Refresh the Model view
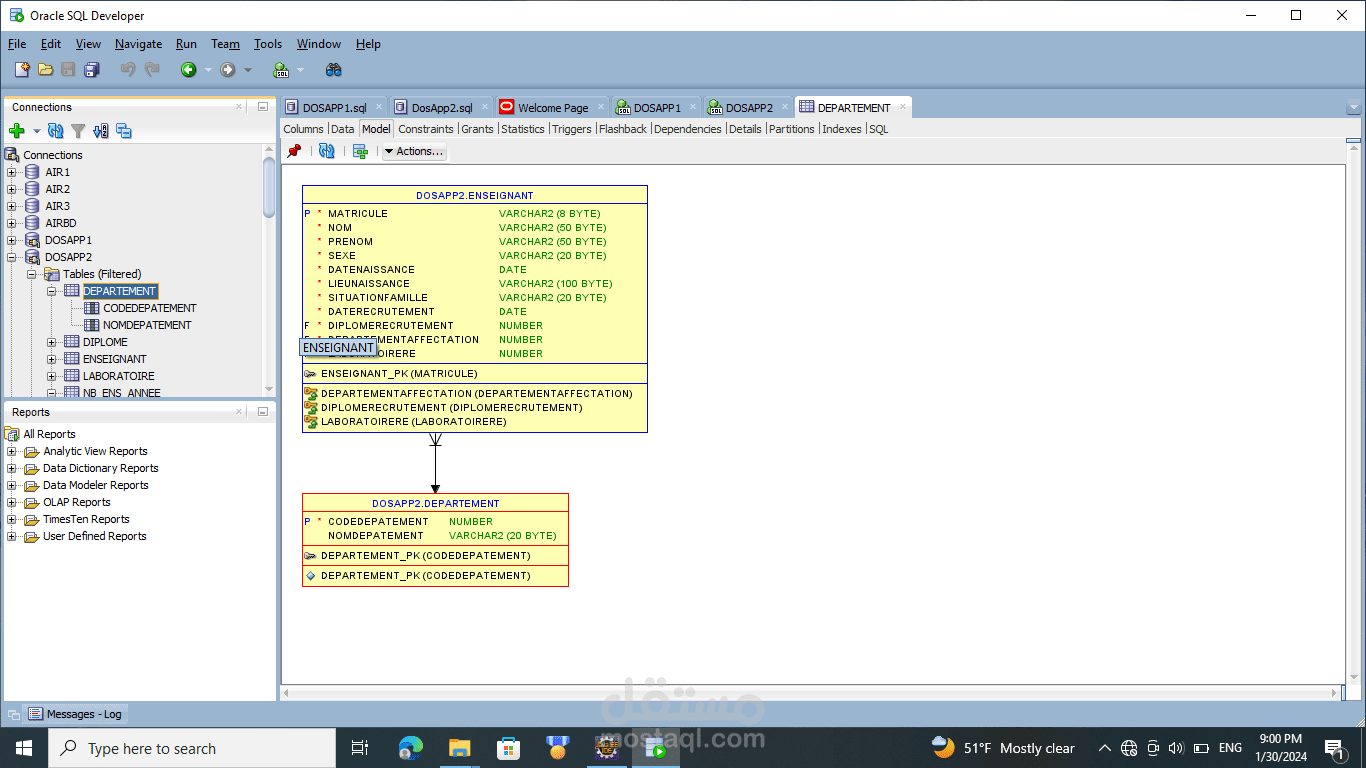The image size is (1366, 768). (327, 151)
